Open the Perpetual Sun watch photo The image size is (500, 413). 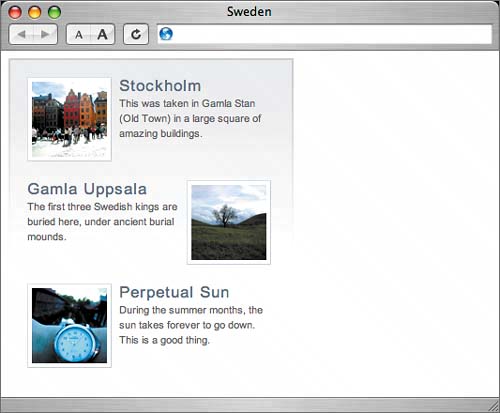coord(69,325)
